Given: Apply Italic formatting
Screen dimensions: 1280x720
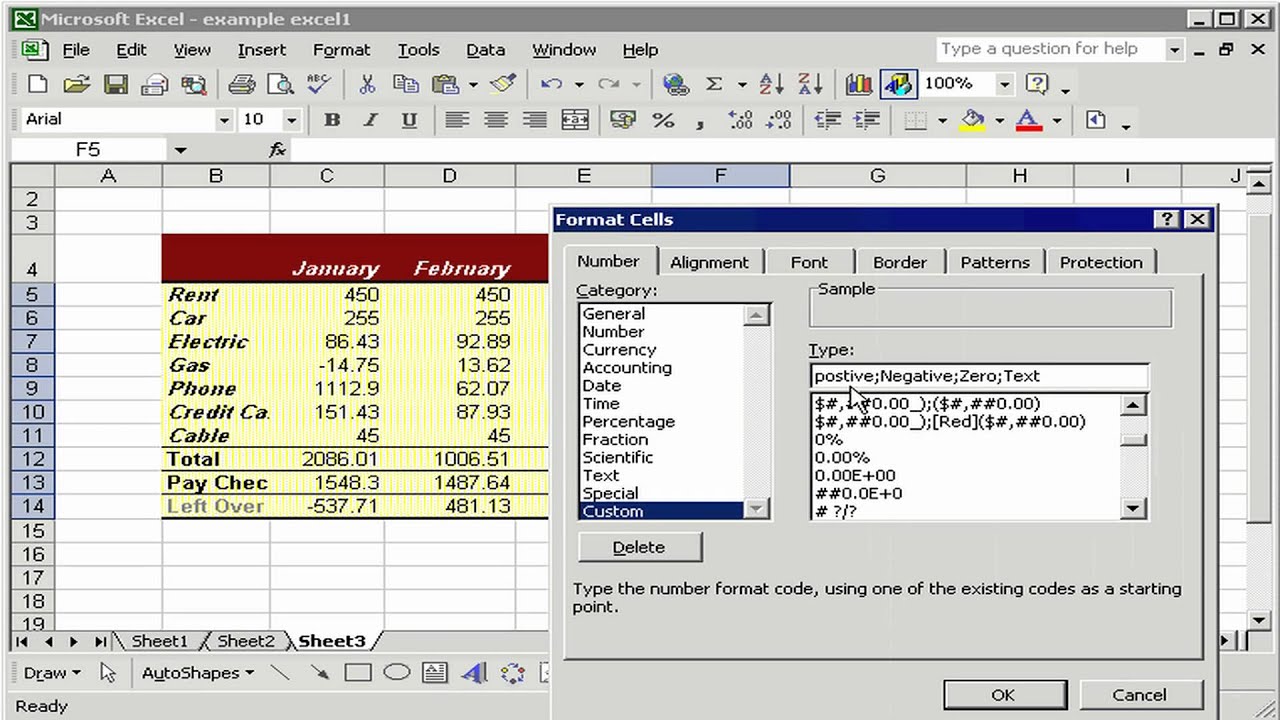Looking at the screenshot, I should [x=370, y=120].
